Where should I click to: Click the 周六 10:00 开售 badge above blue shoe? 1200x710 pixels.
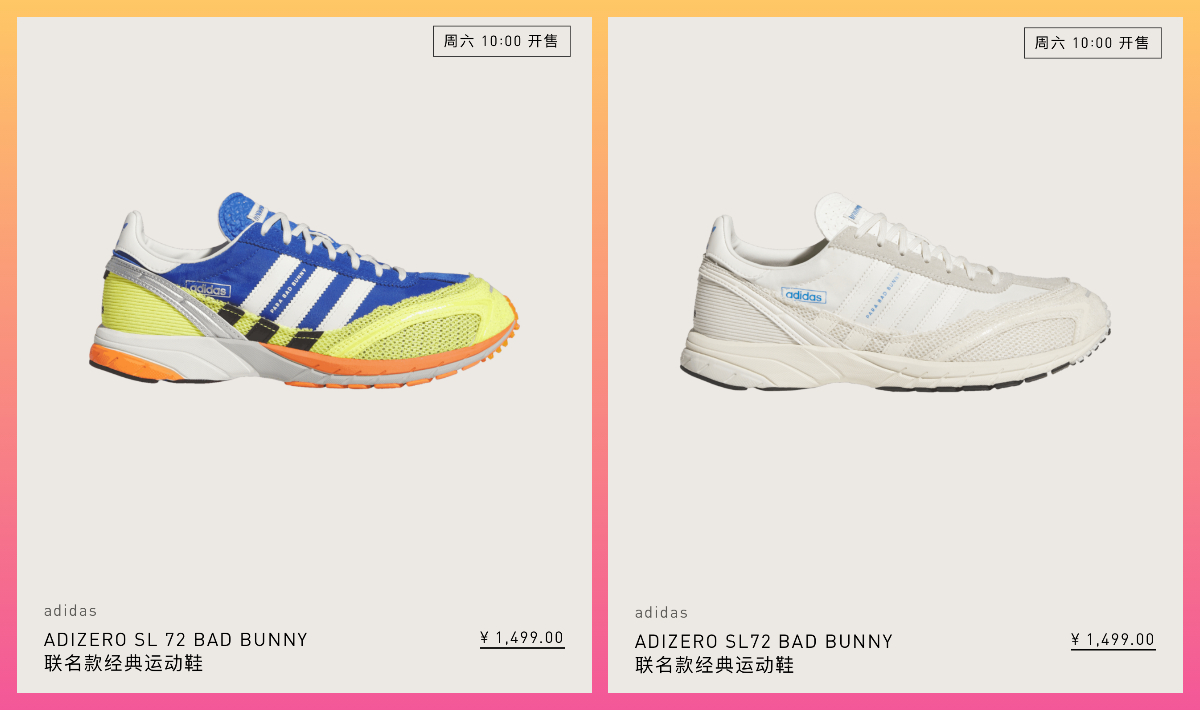pyautogui.click(x=502, y=41)
